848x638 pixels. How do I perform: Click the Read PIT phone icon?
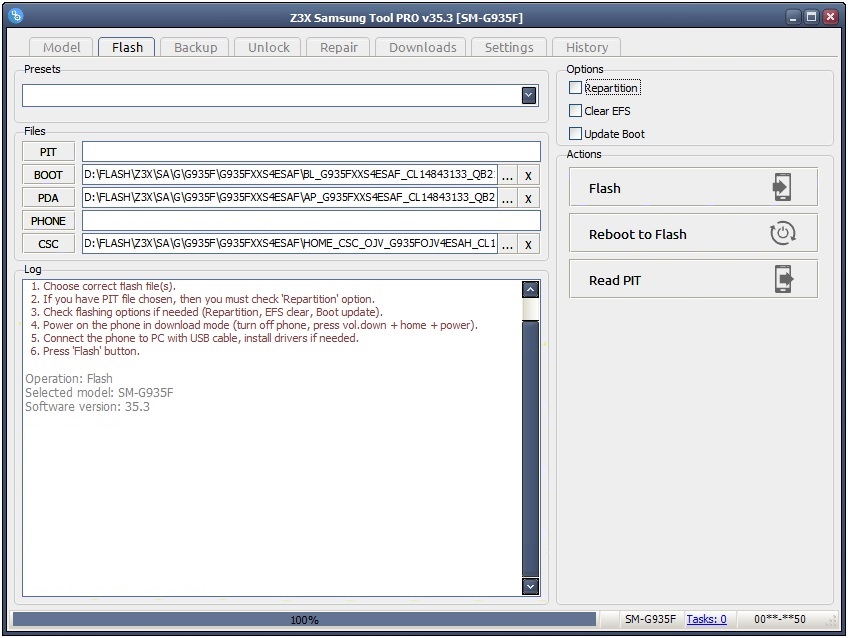783,279
